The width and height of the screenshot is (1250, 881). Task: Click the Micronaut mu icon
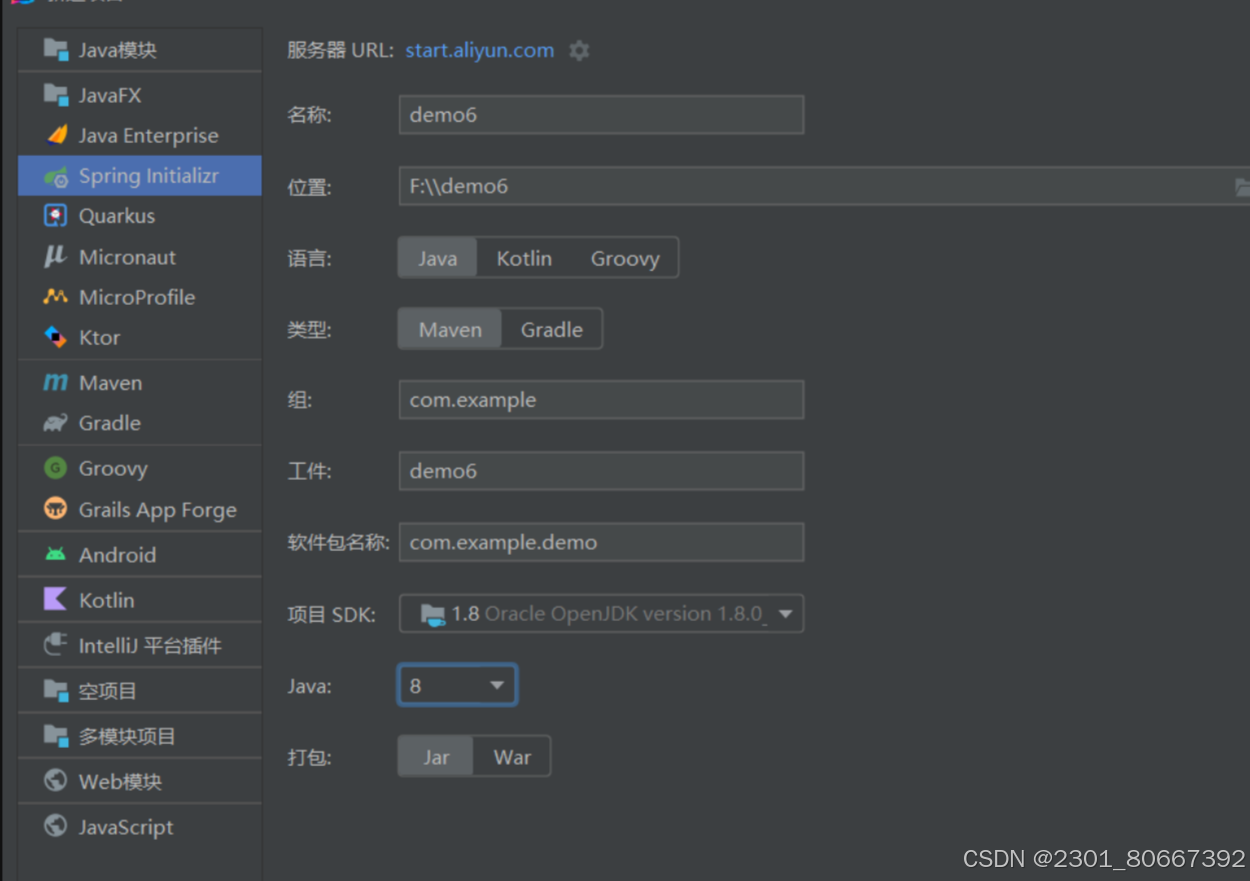pos(56,257)
